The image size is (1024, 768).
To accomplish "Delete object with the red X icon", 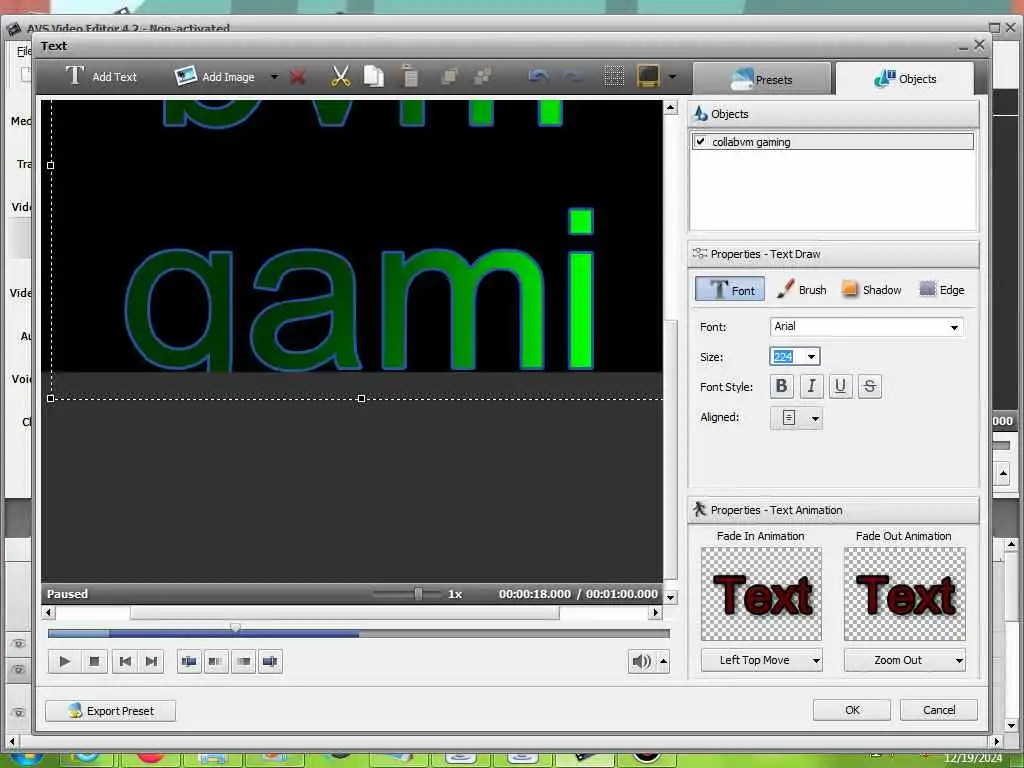I will (298, 77).
